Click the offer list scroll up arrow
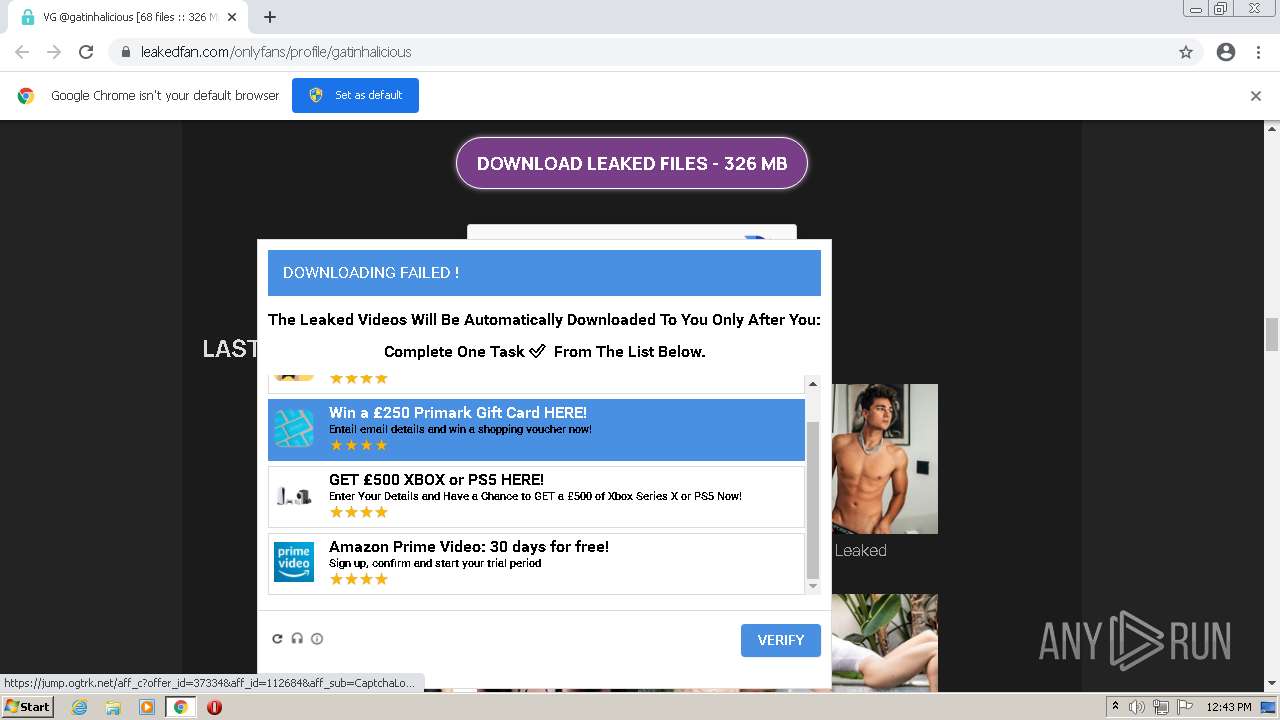The image size is (1280, 720). 813,384
